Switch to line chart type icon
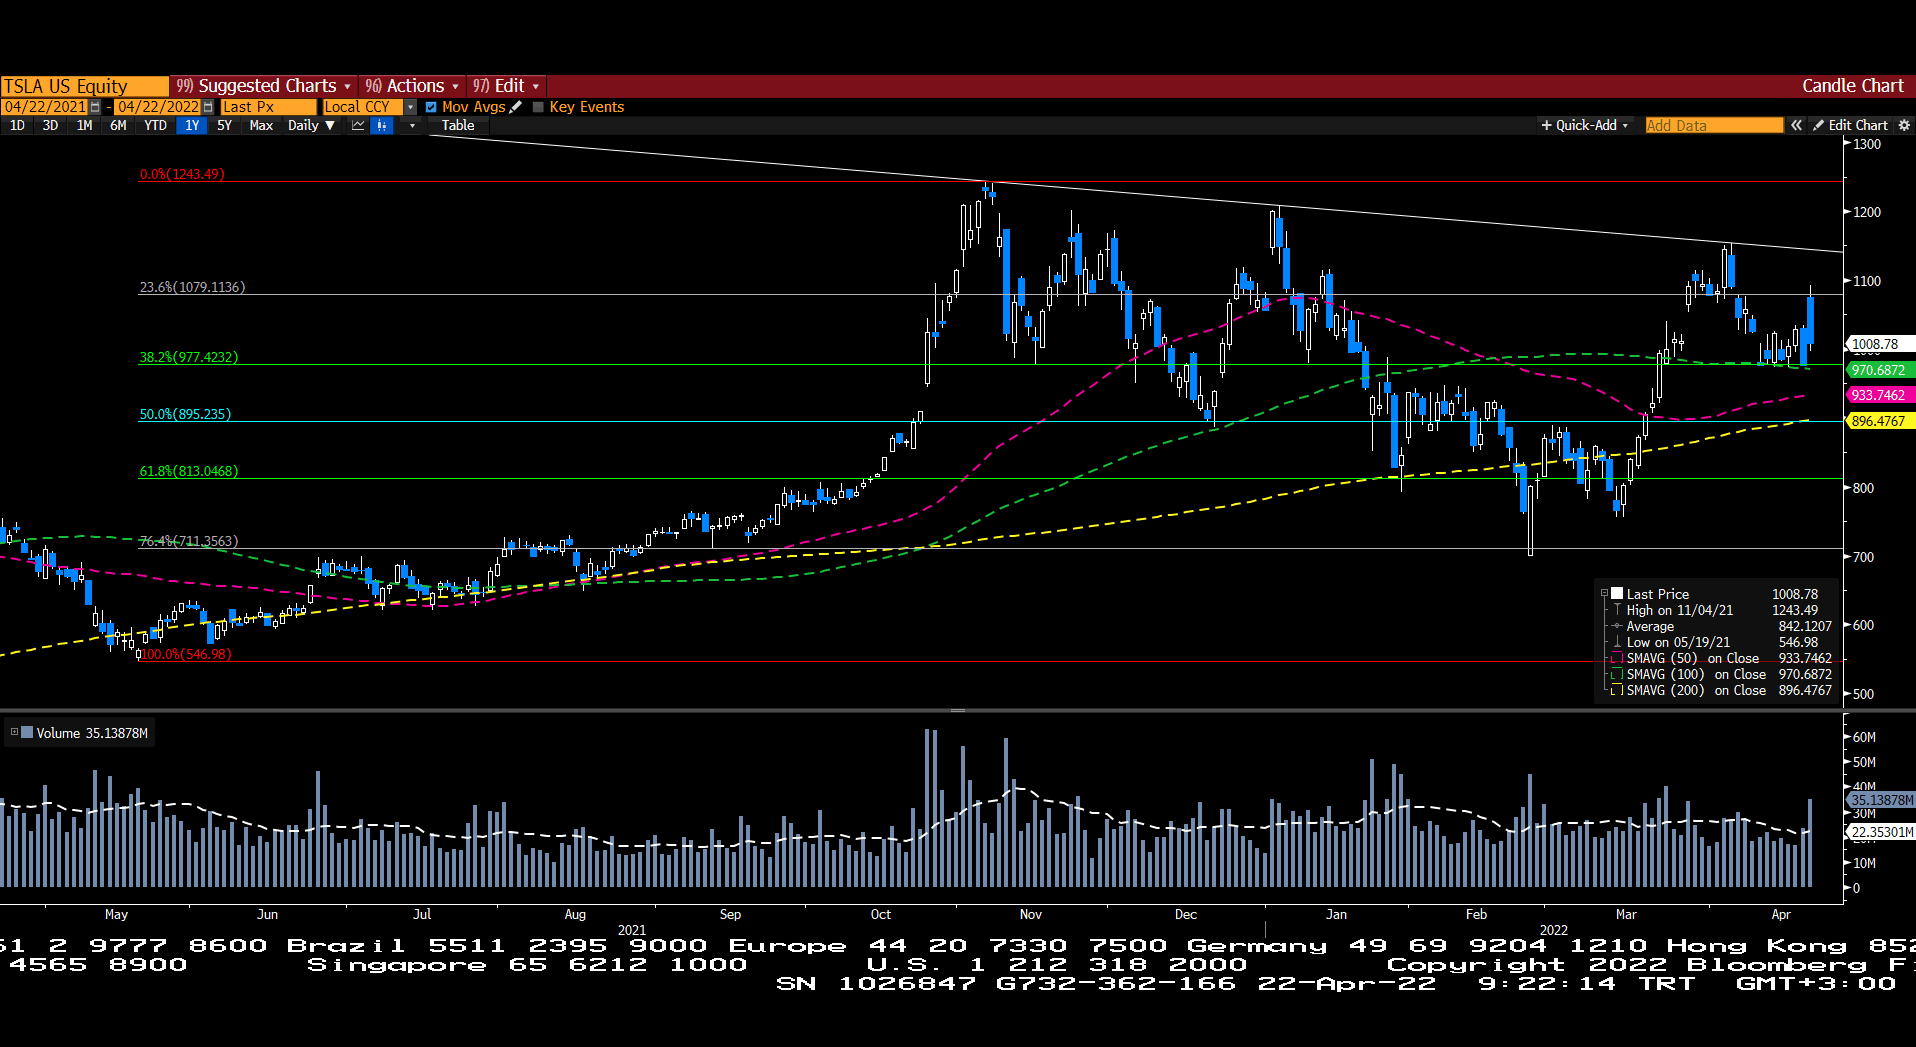This screenshot has width=1916, height=1047. (x=358, y=125)
